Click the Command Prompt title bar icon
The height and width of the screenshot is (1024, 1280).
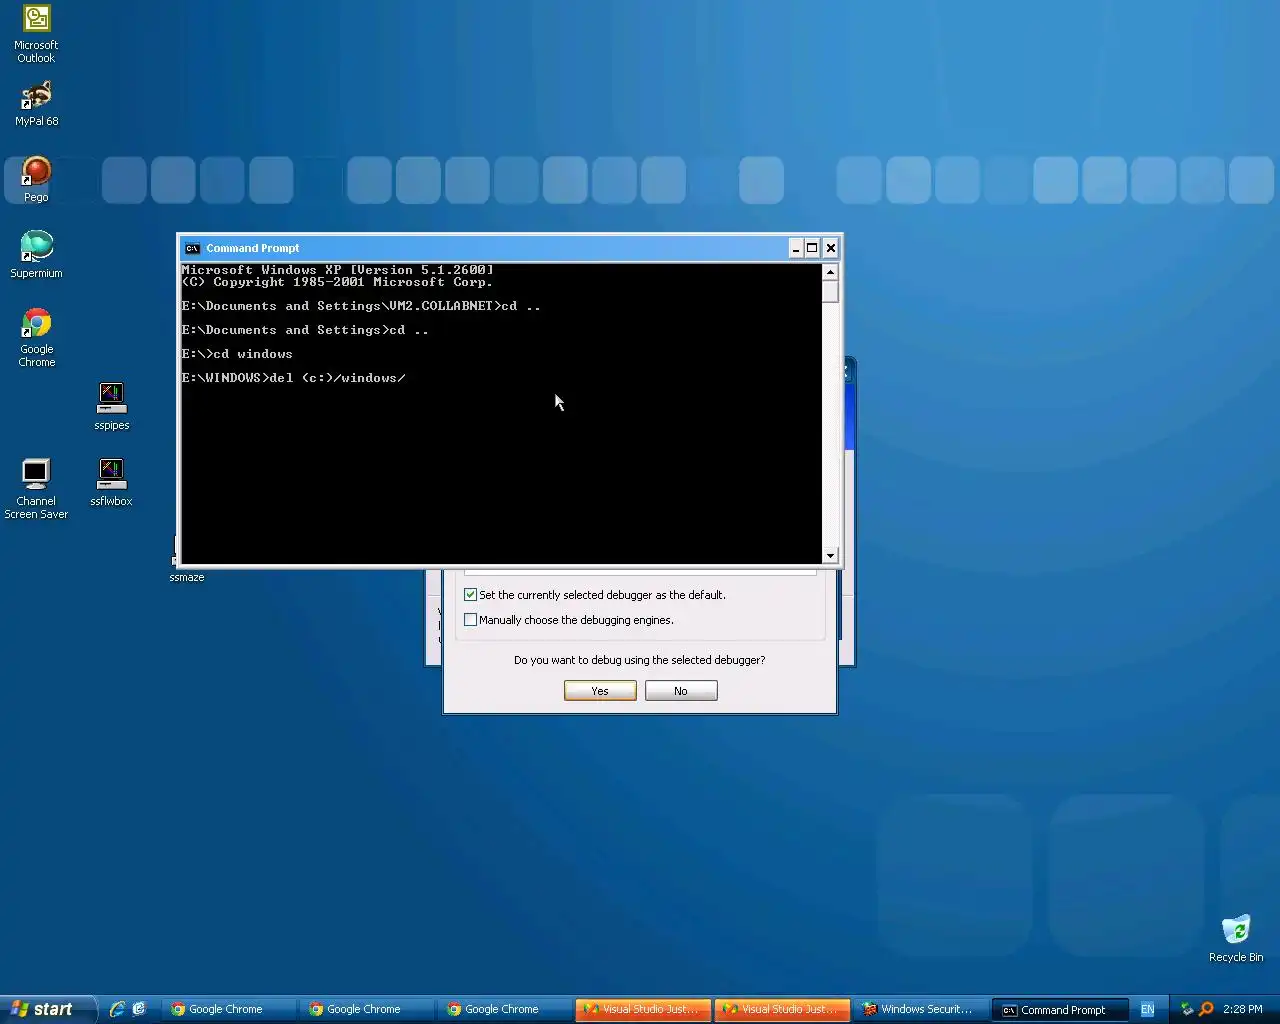193,248
